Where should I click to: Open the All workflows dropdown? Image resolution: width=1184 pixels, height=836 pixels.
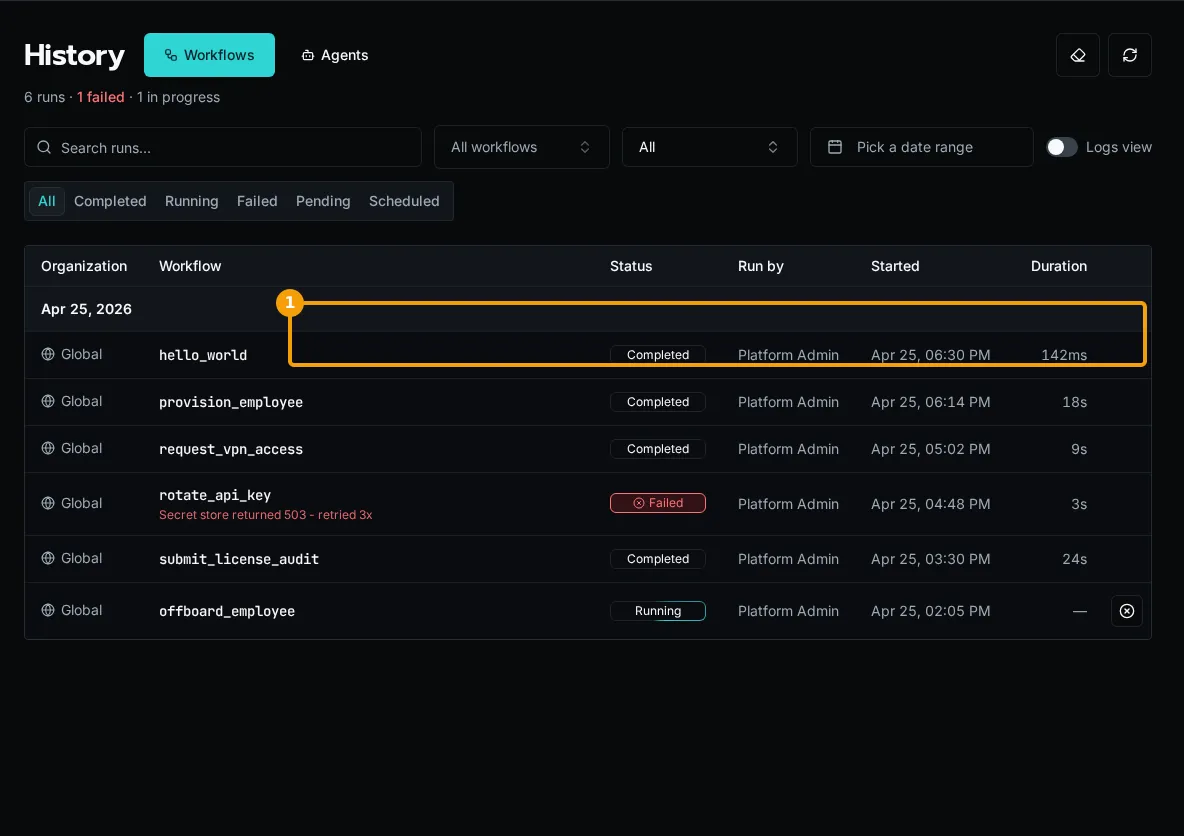(521, 147)
